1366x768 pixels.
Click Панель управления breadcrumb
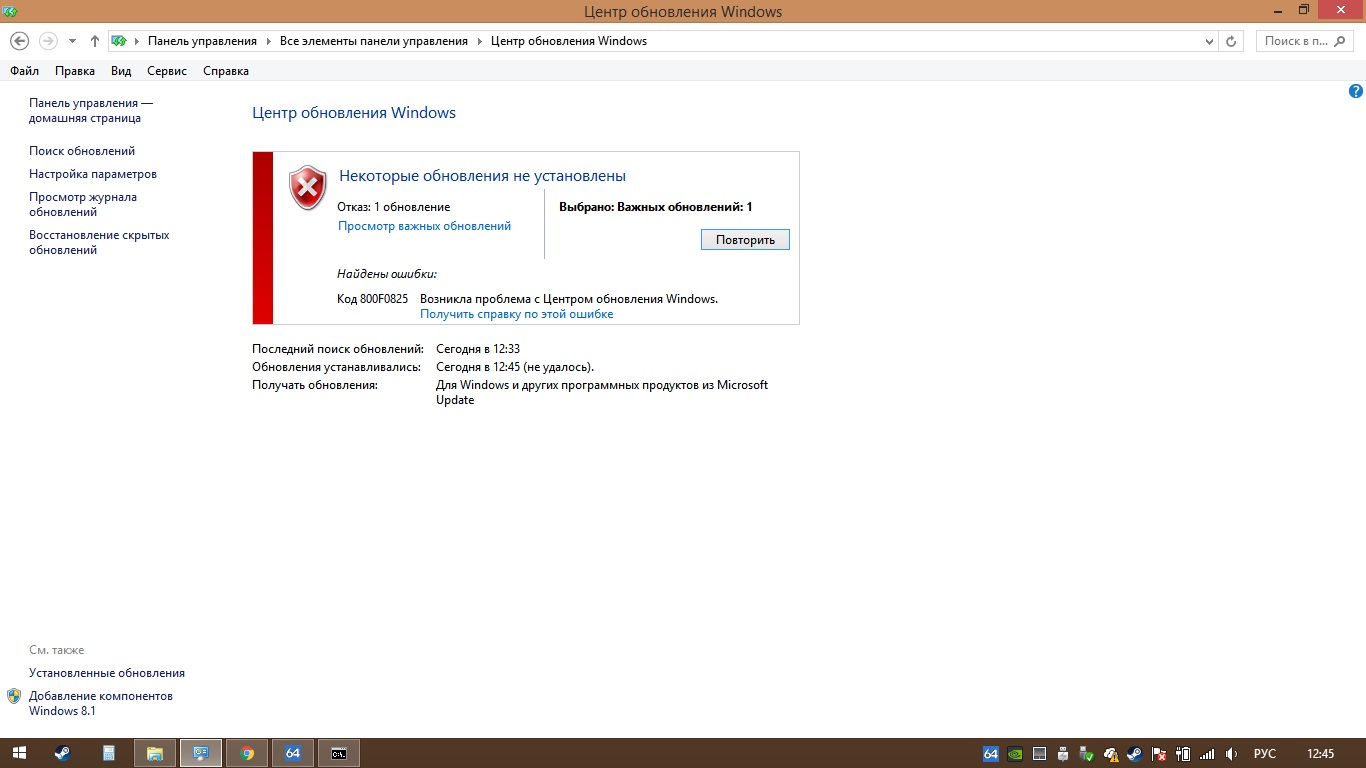click(202, 41)
